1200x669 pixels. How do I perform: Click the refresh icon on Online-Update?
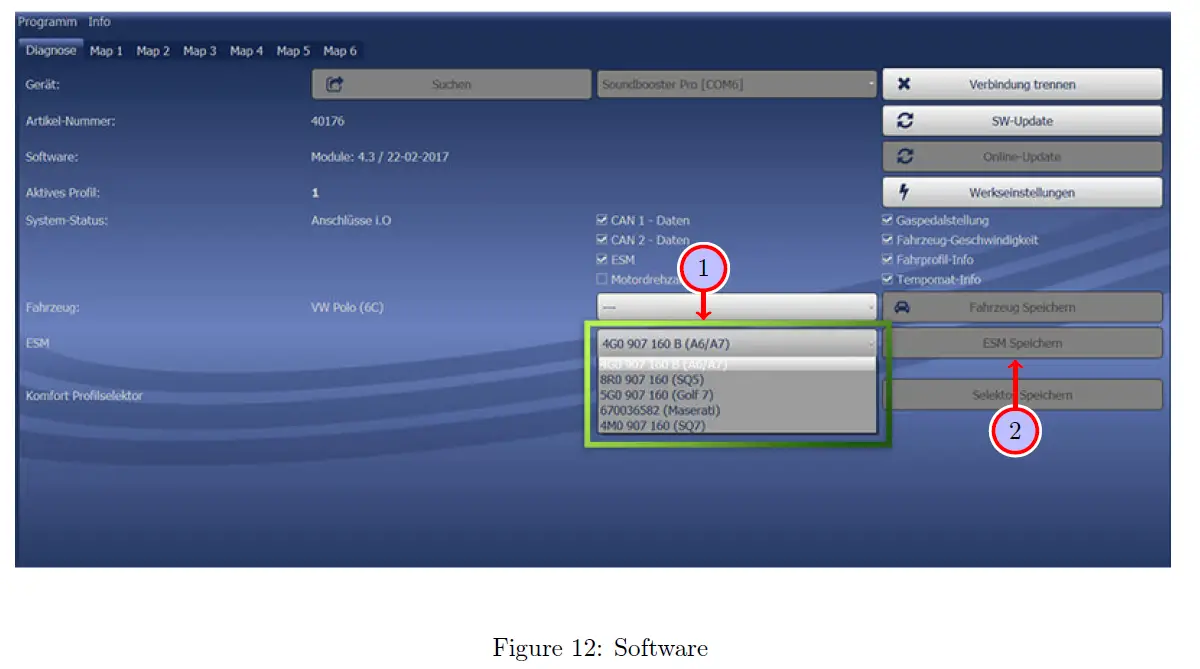click(x=905, y=156)
